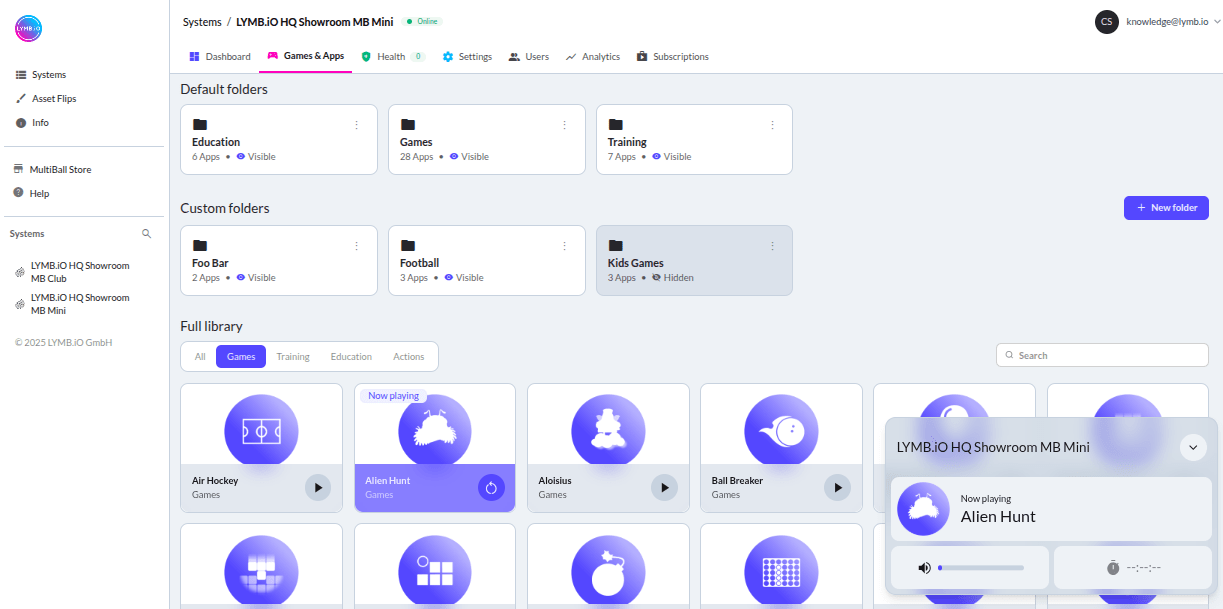Open the MultiBall Store link
Viewport: 1223px width, 609px height.
[x=52, y=170]
